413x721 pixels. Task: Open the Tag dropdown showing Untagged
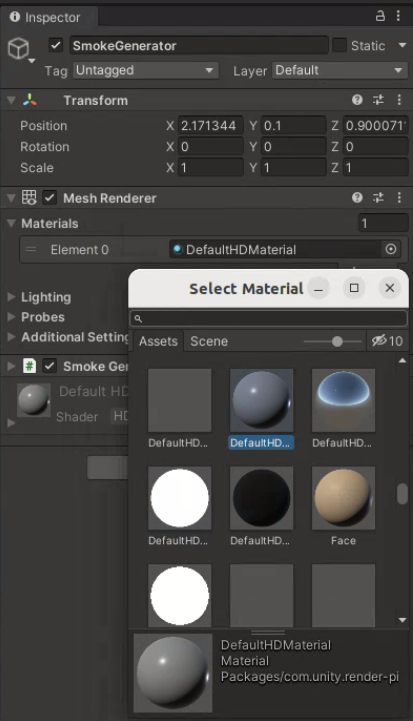(145, 70)
